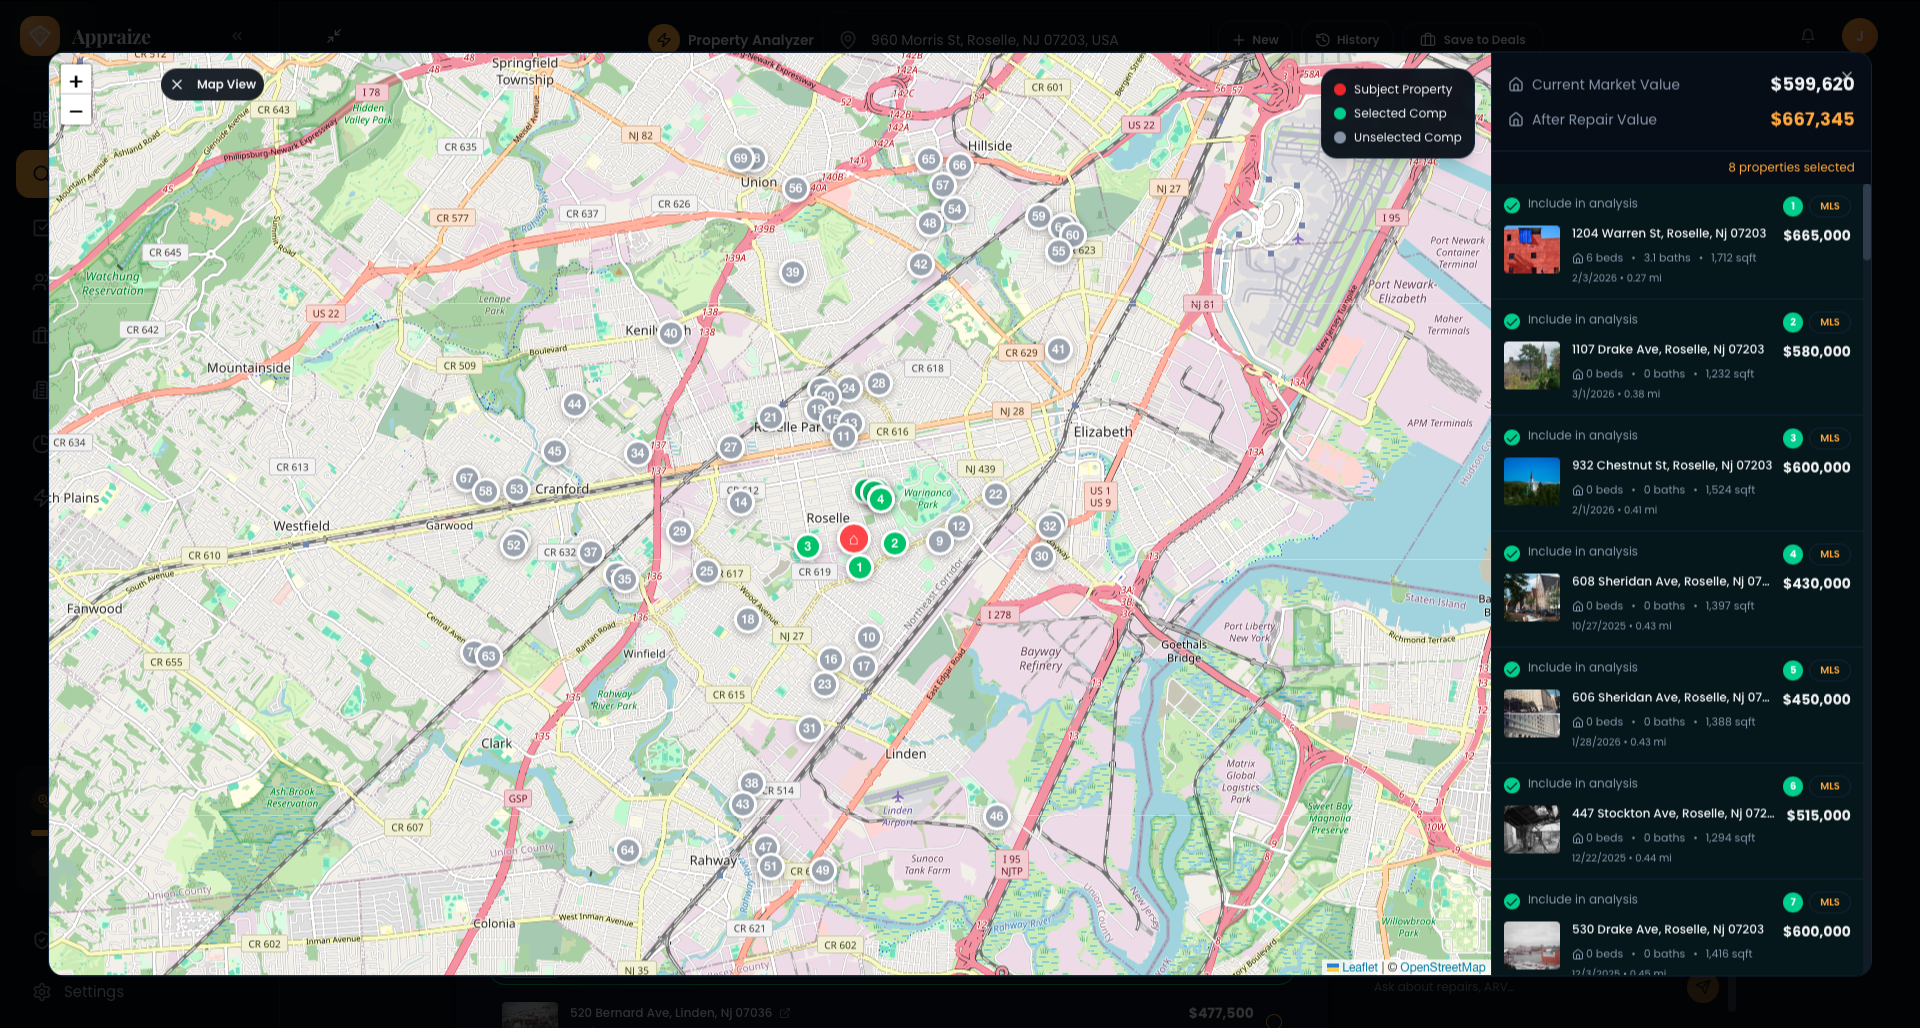Image resolution: width=1920 pixels, height=1028 pixels.
Task: Uncheck Include in analysis for 932 Chestnut St
Action: point(1512,437)
